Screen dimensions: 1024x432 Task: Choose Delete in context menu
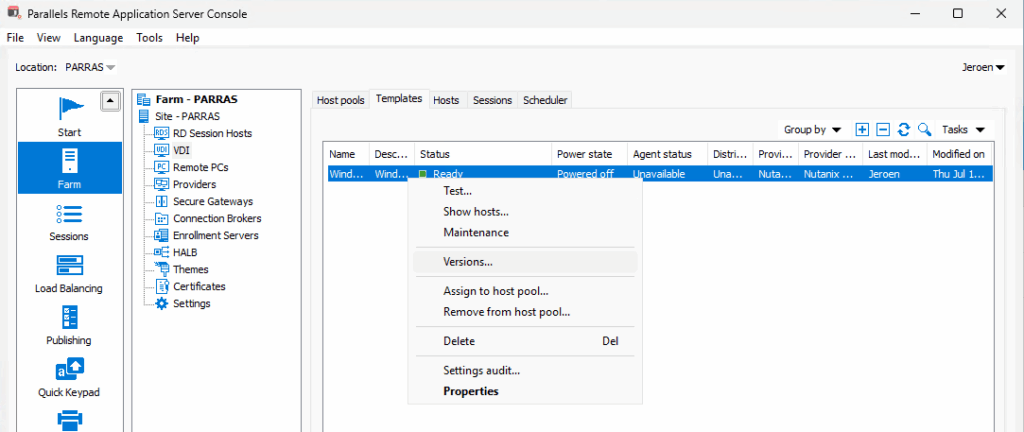point(525,341)
